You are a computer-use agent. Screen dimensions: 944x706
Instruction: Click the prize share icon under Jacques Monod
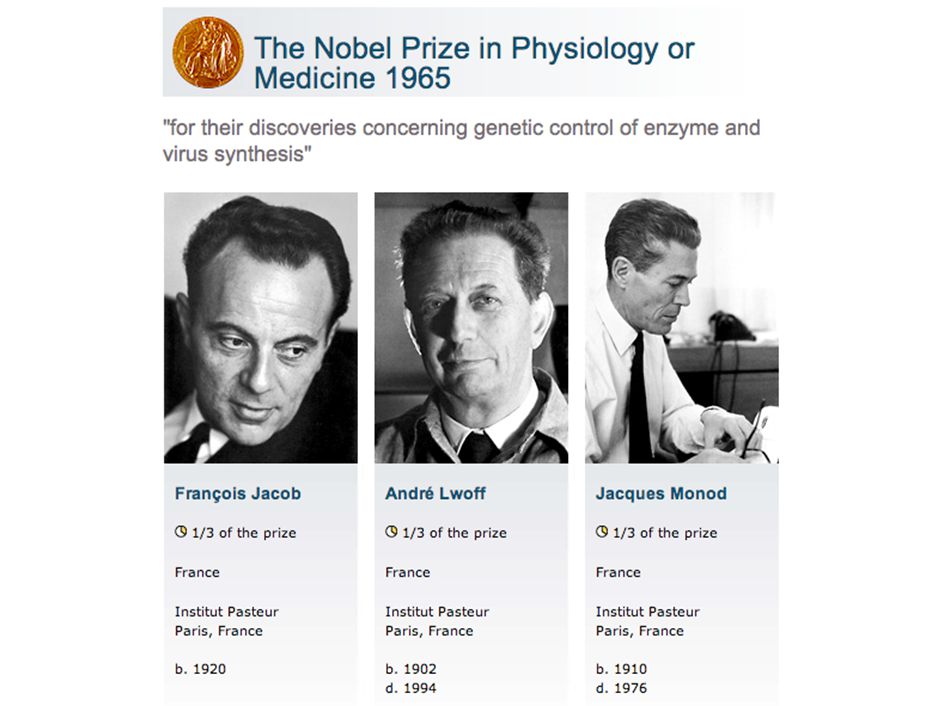click(x=601, y=531)
